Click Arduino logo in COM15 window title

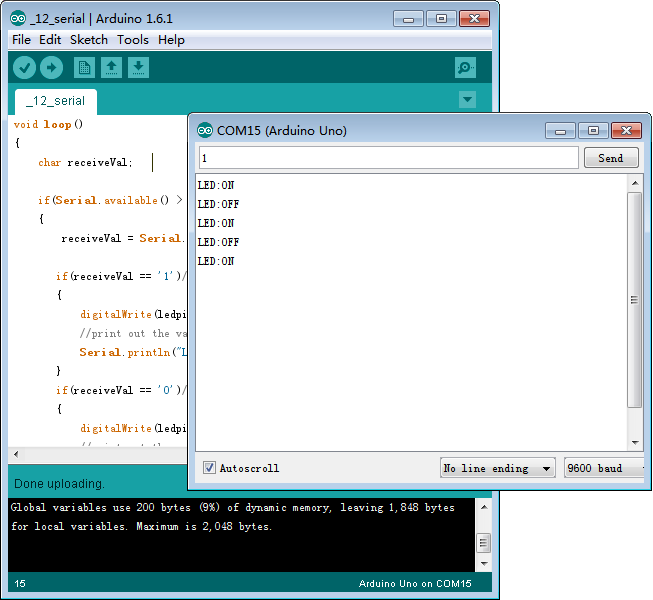click(204, 130)
